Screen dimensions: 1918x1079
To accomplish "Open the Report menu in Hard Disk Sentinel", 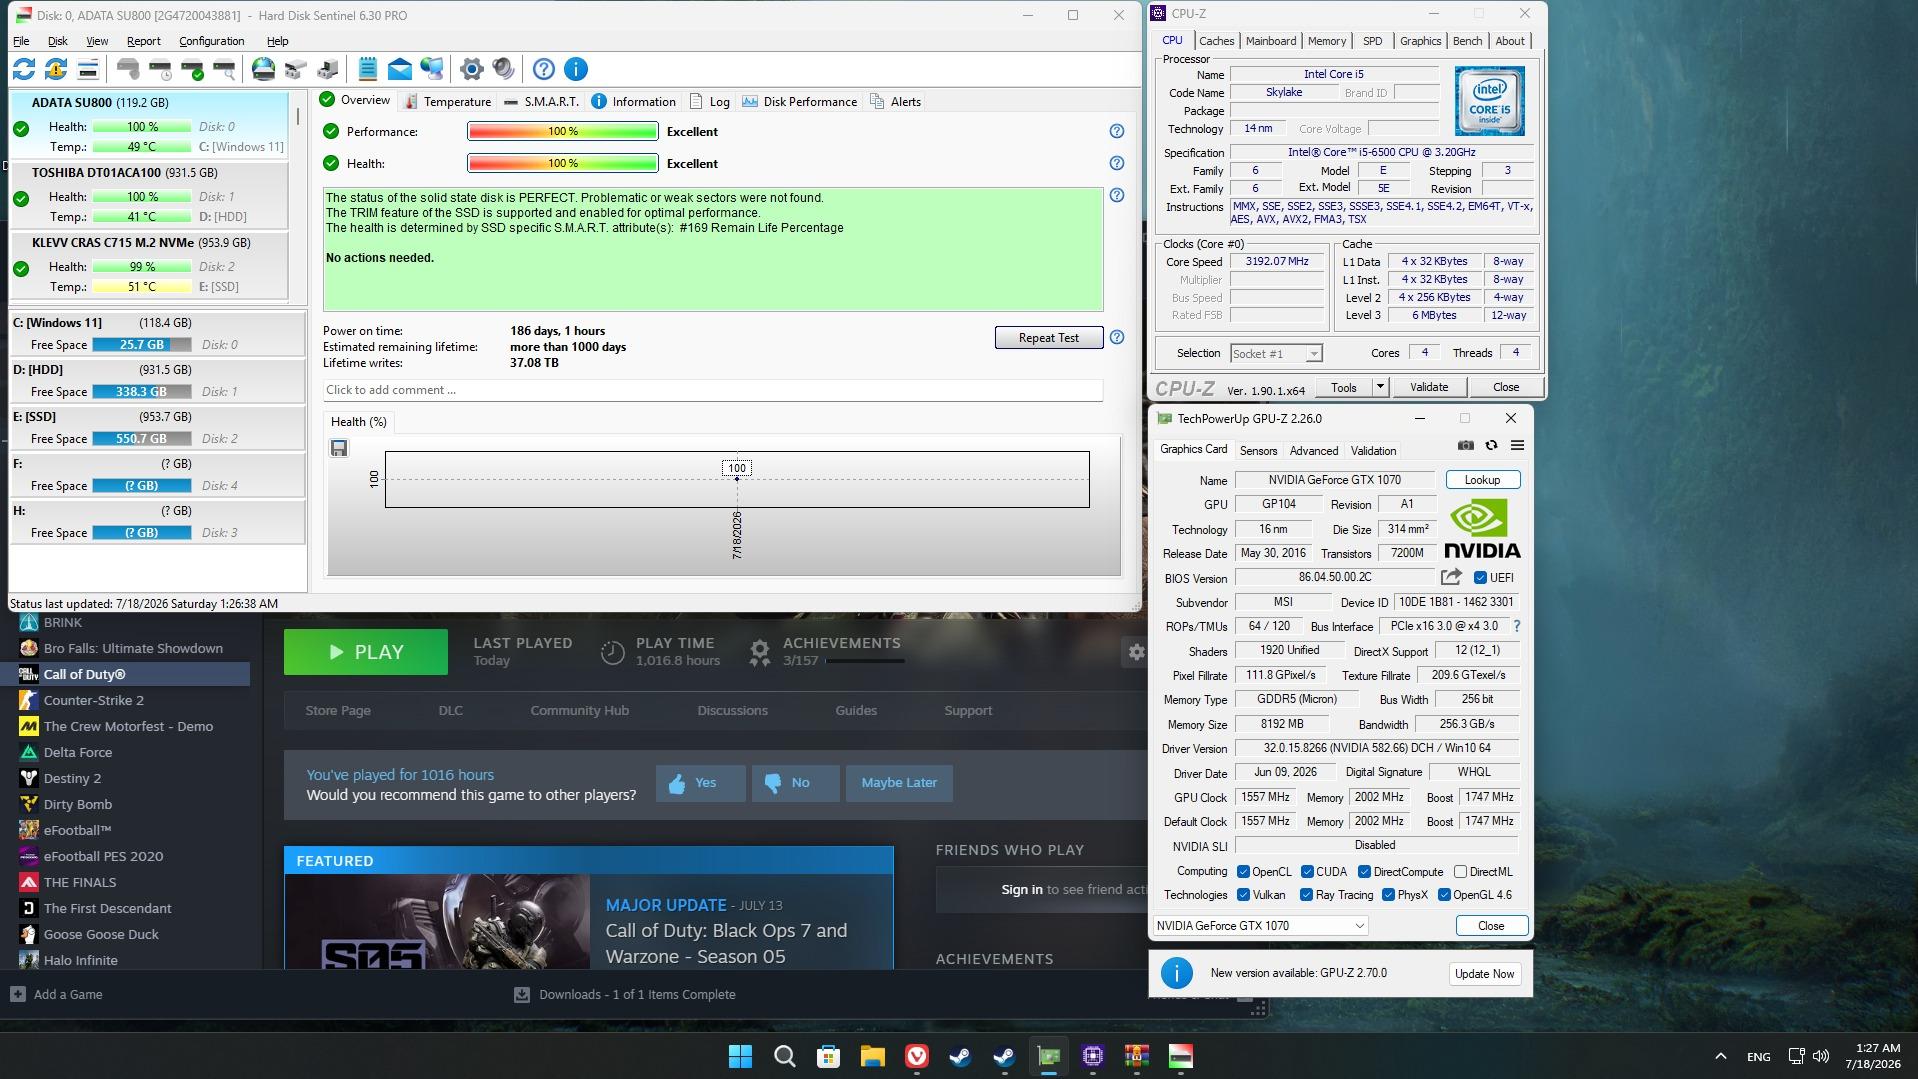I will pos(143,41).
